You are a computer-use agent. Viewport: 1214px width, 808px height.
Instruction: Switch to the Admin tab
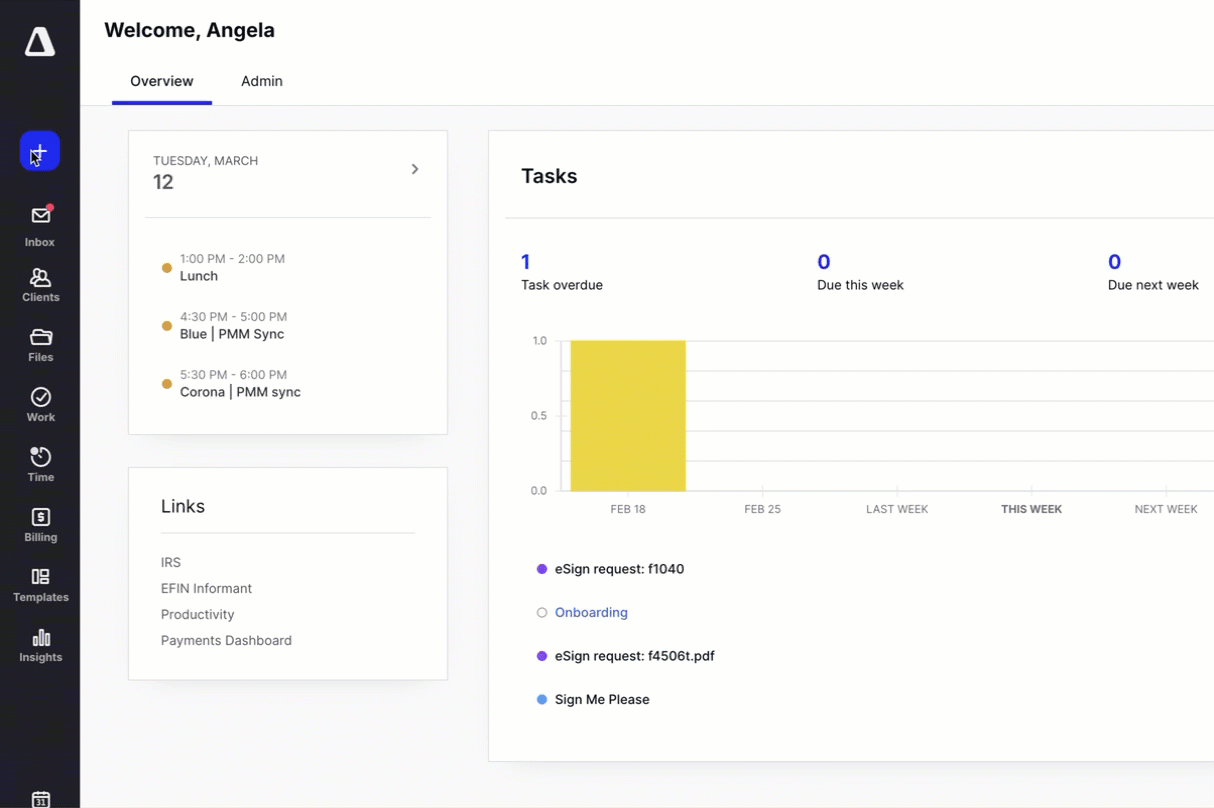[262, 81]
